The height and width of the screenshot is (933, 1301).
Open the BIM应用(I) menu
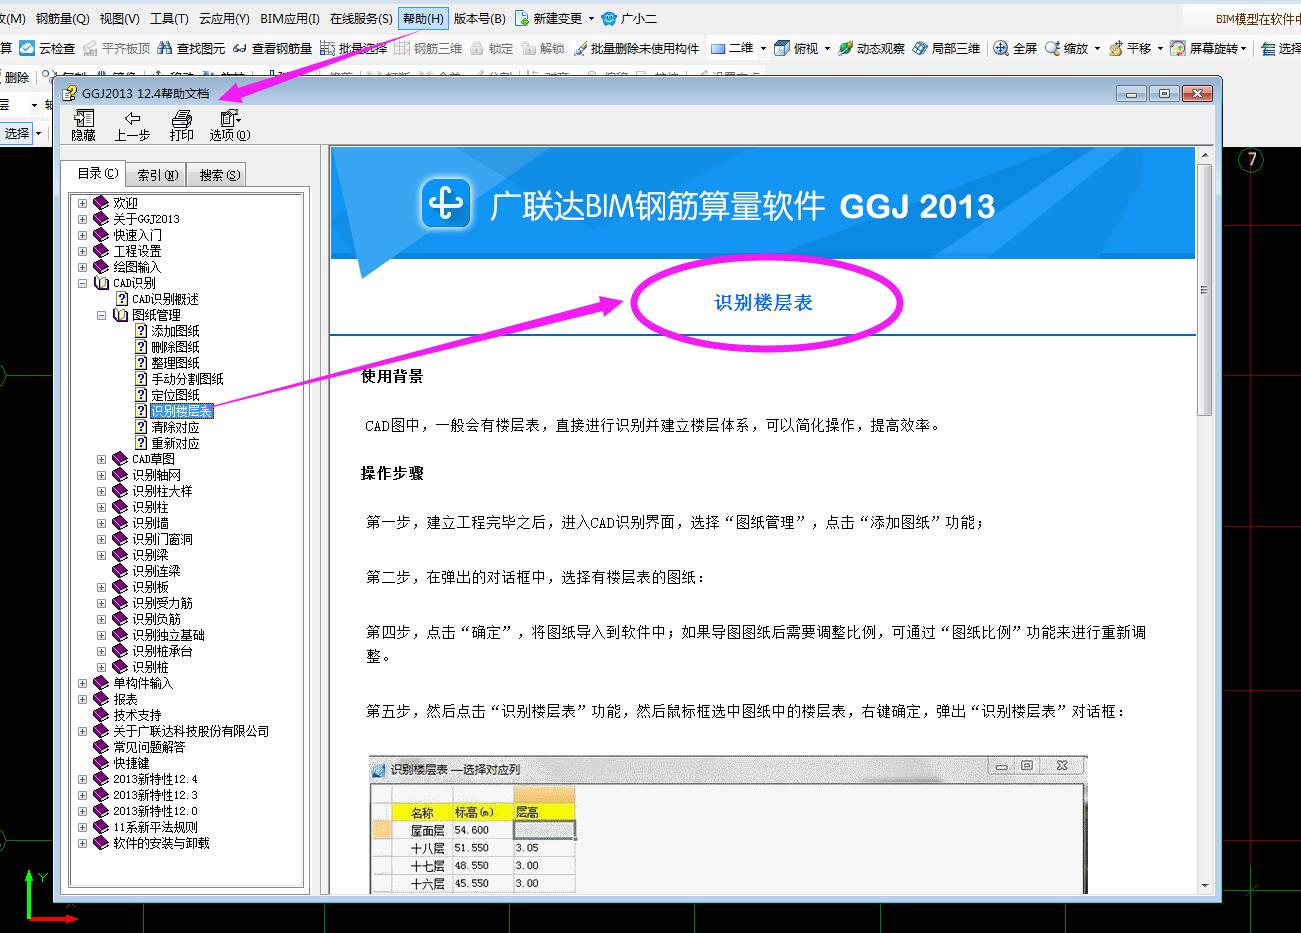[290, 18]
